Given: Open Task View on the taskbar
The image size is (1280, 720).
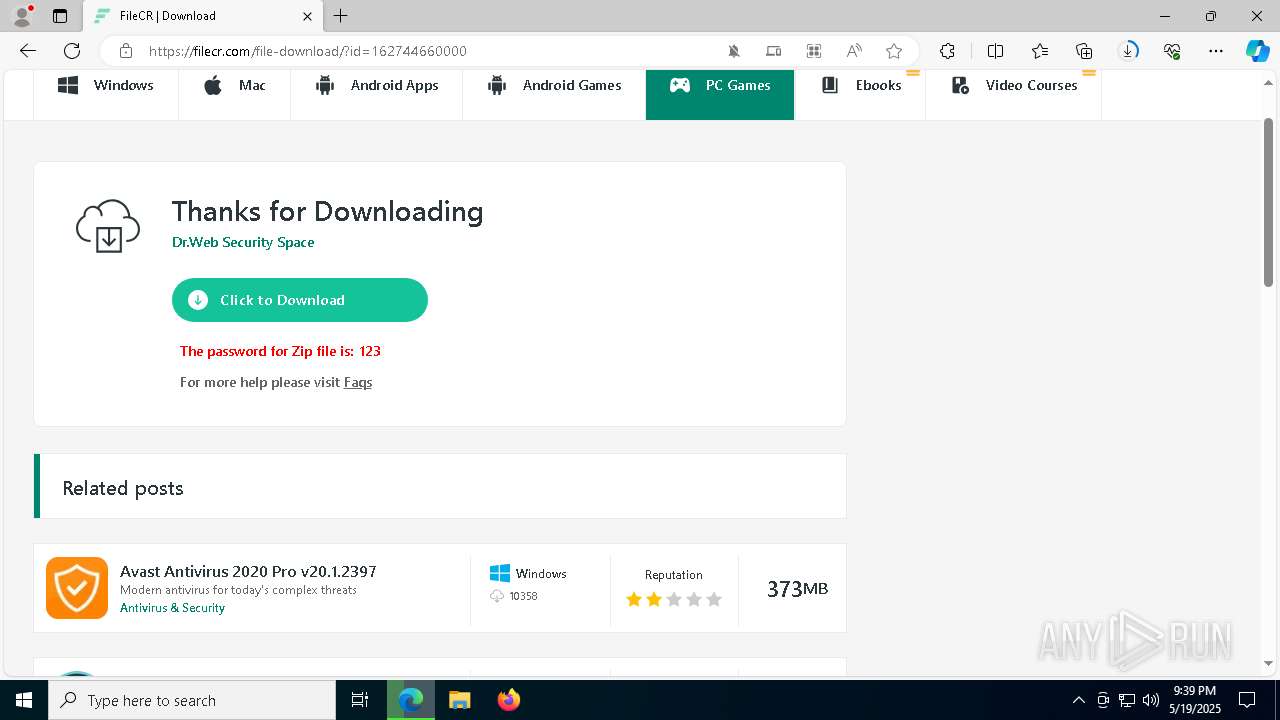Looking at the screenshot, I should (x=360, y=700).
